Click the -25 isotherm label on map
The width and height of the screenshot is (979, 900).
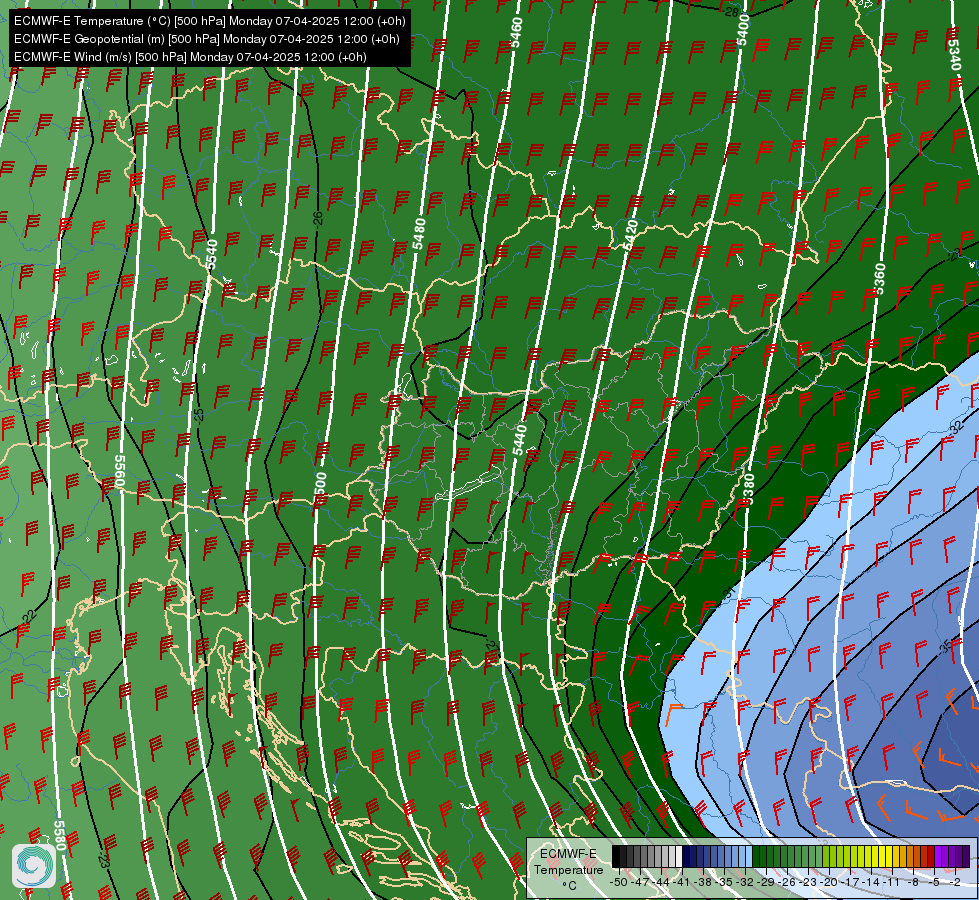pyautogui.click(x=199, y=415)
